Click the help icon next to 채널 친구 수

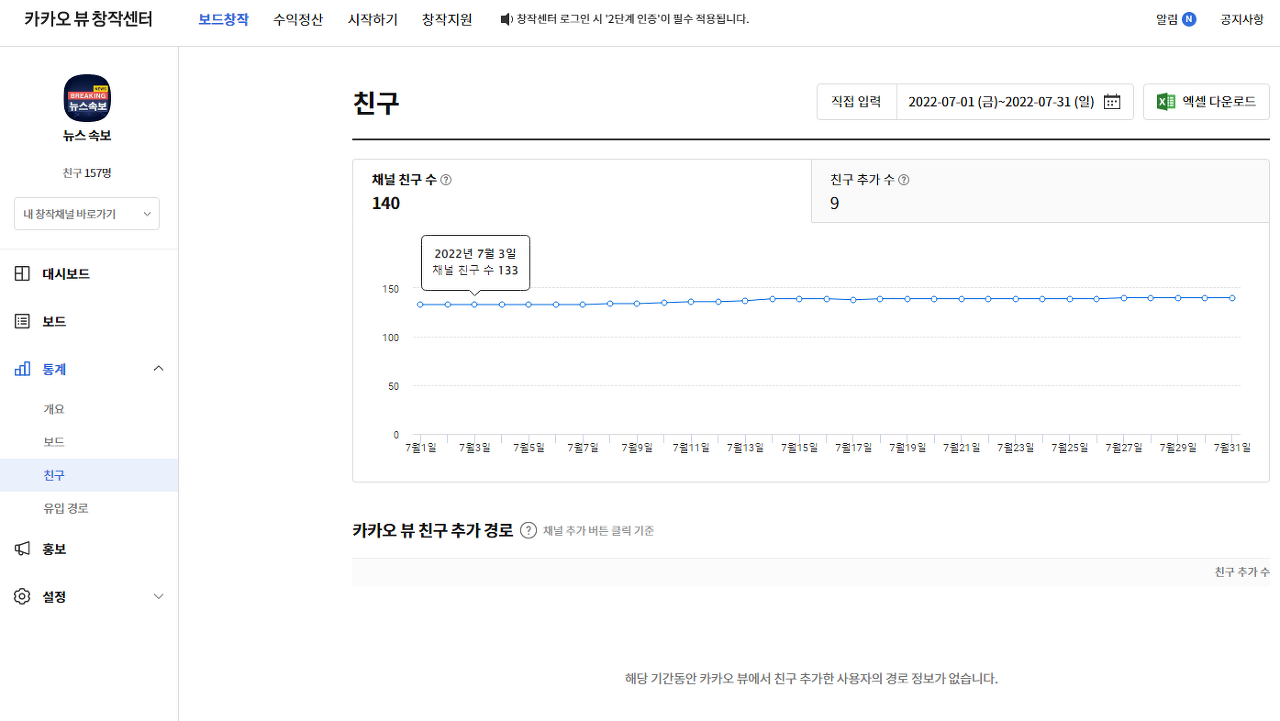pos(446,180)
